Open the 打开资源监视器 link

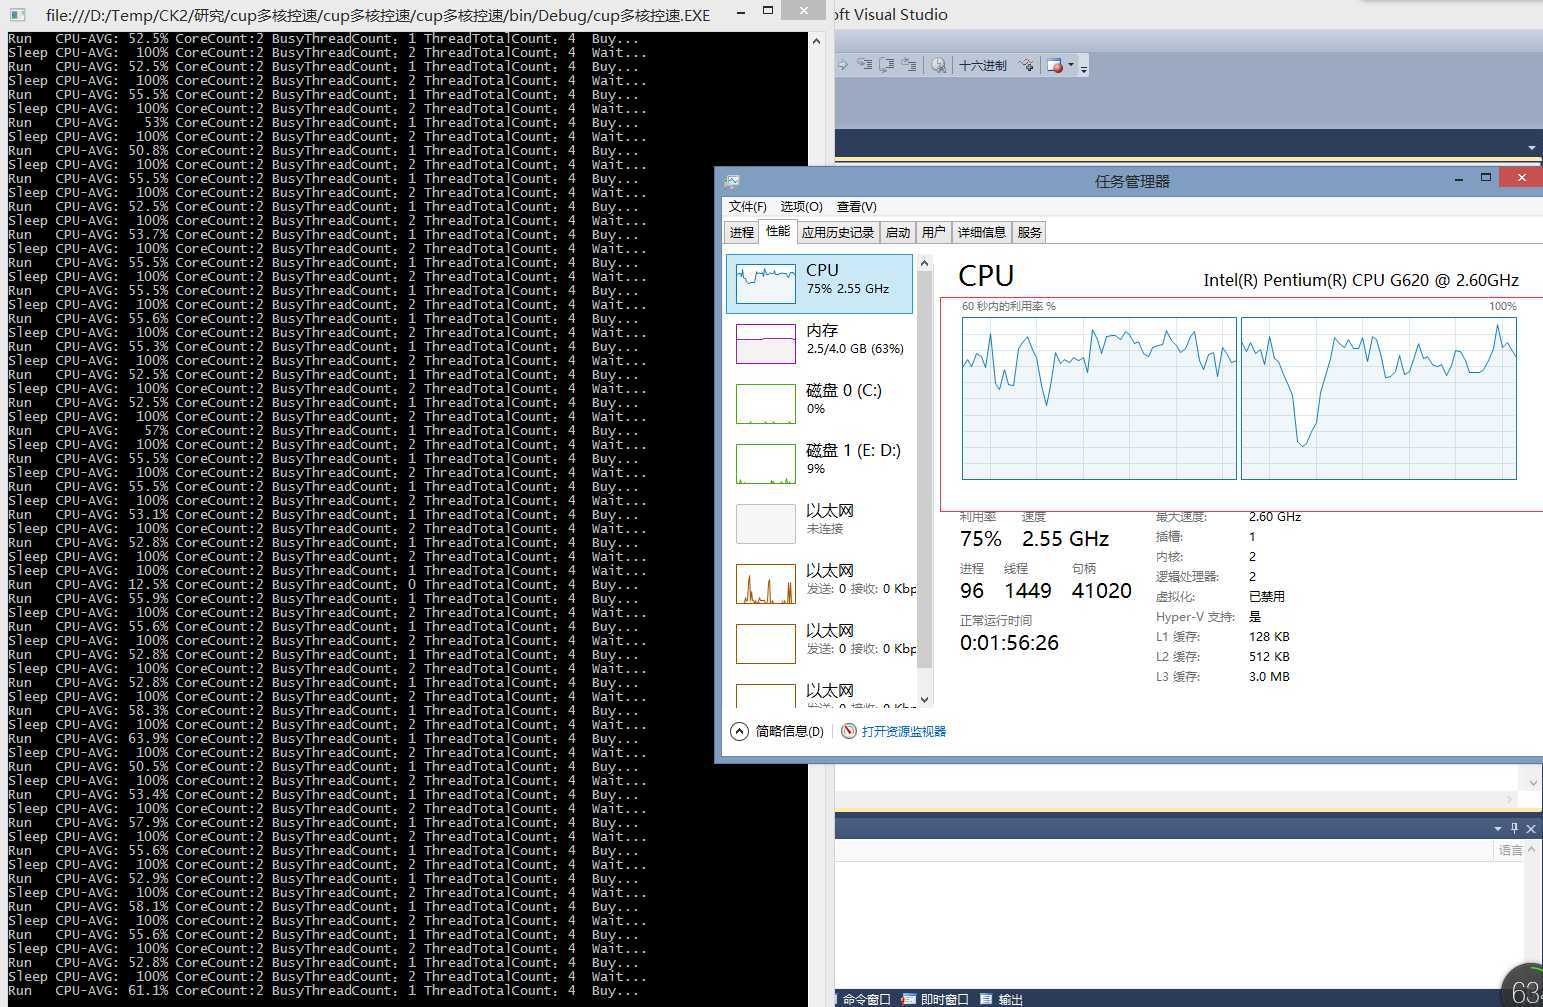[x=903, y=731]
